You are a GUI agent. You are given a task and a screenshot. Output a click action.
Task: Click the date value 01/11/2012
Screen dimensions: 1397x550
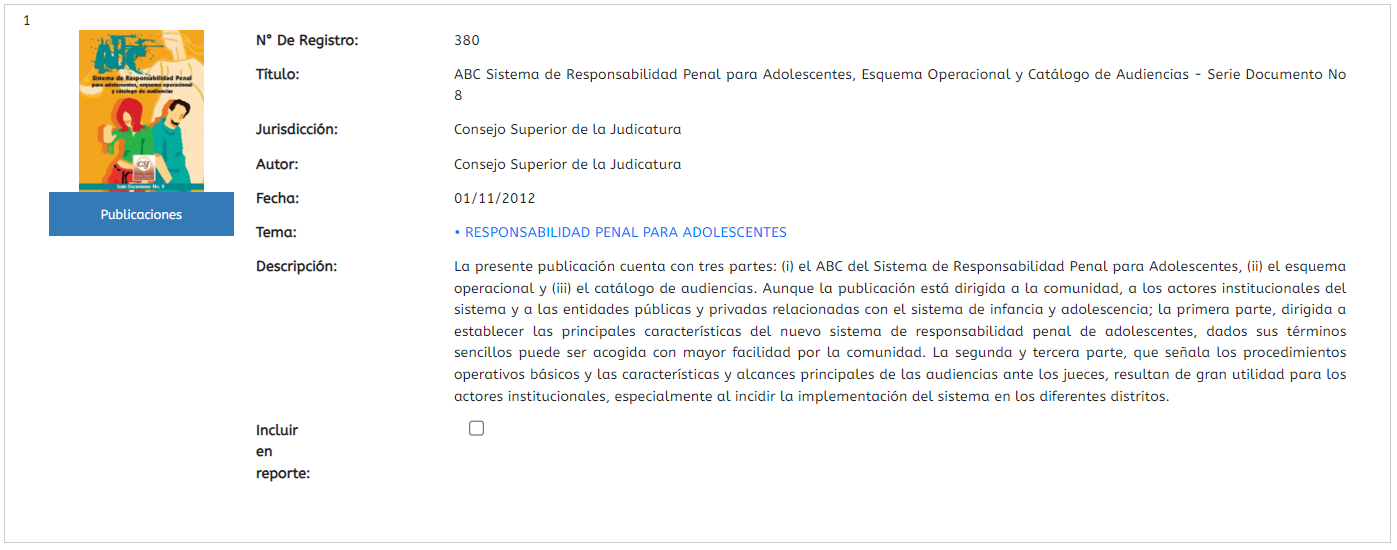coord(494,198)
